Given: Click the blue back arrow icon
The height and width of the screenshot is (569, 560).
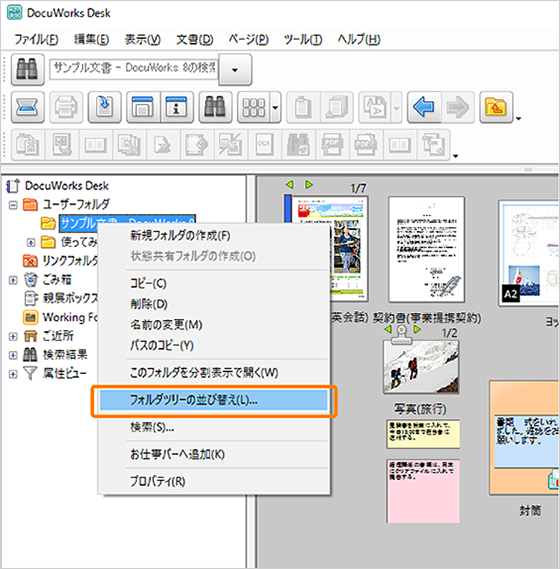Looking at the screenshot, I should (424, 107).
